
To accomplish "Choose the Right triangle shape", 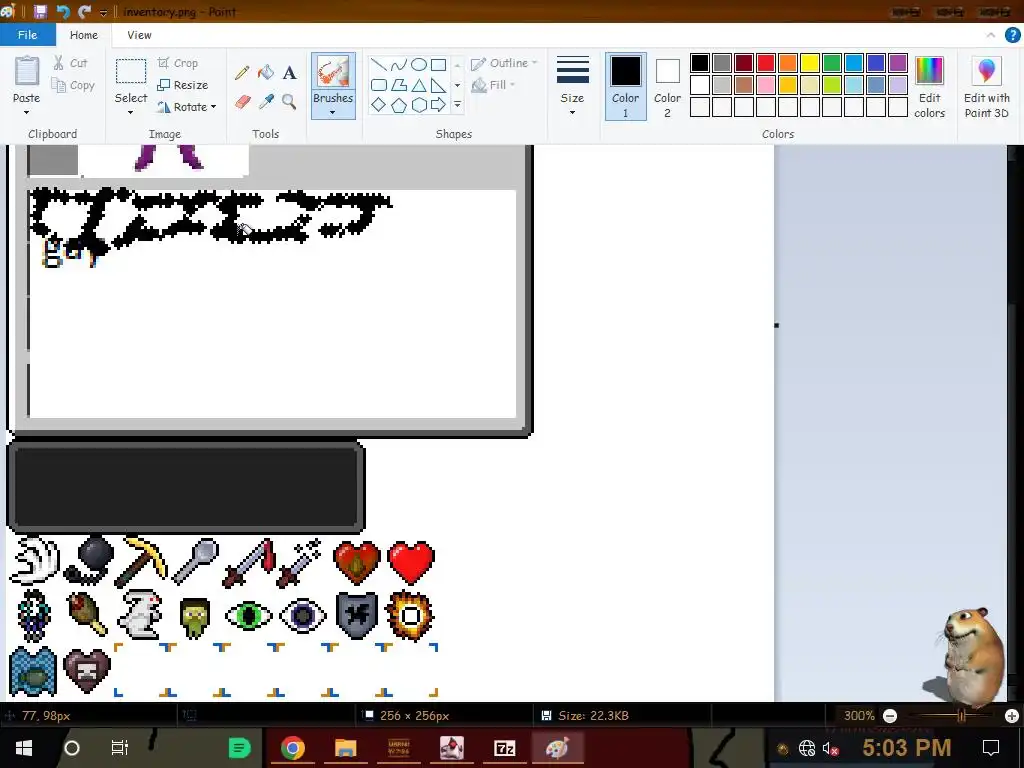I will [x=439, y=85].
